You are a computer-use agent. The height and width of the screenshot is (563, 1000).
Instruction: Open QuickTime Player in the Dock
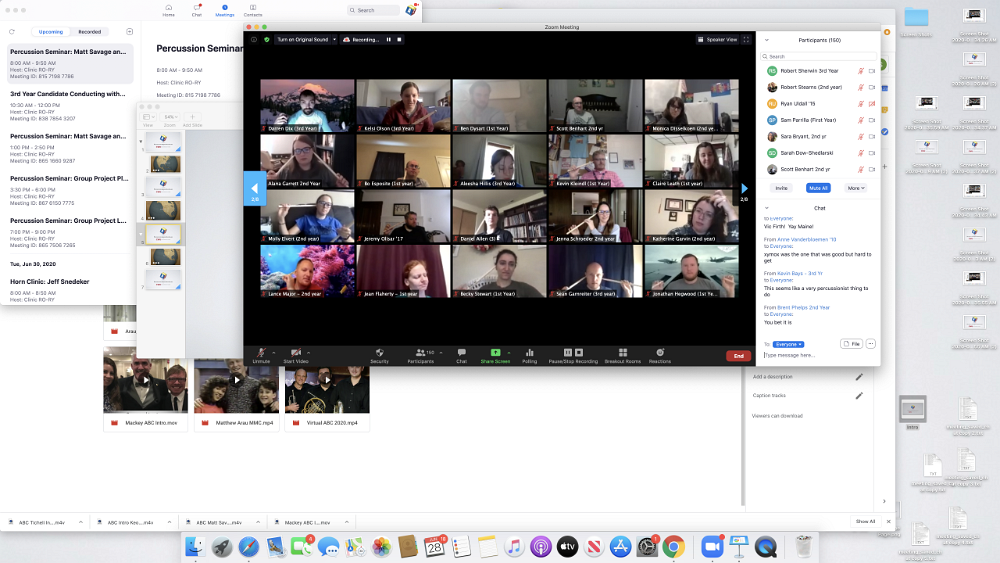pos(766,547)
